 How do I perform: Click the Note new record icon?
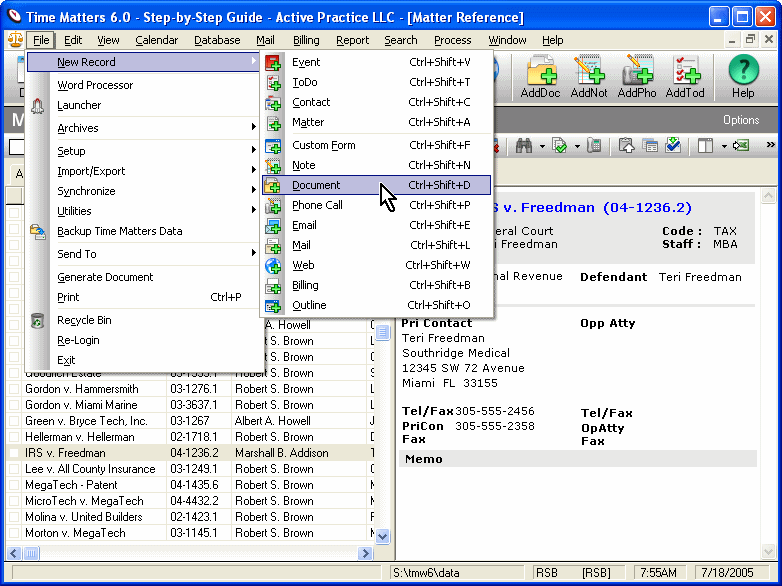pyautogui.click(x=273, y=165)
